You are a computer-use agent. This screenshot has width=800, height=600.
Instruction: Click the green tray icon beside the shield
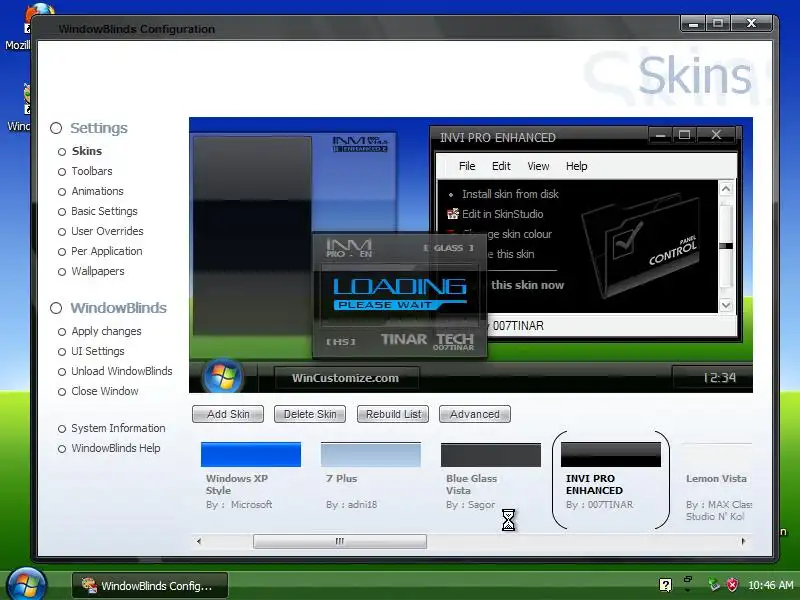coord(714,585)
